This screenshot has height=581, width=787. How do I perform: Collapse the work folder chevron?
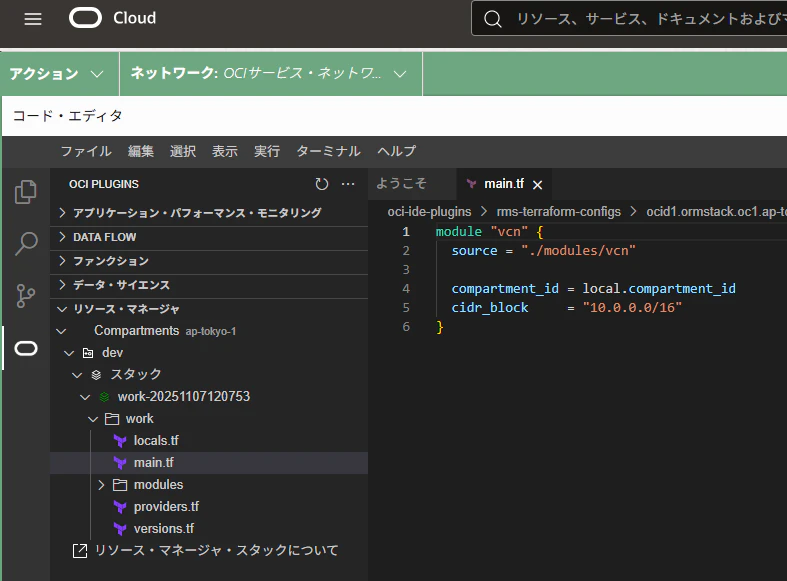pyautogui.click(x=93, y=419)
